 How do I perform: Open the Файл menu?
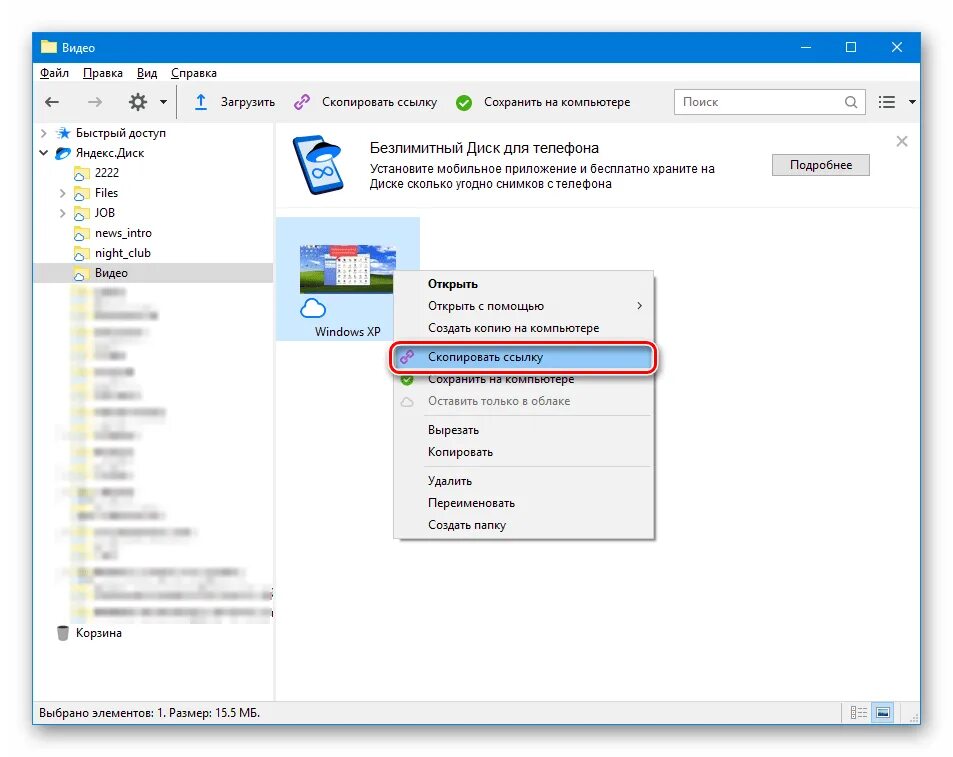[x=54, y=73]
